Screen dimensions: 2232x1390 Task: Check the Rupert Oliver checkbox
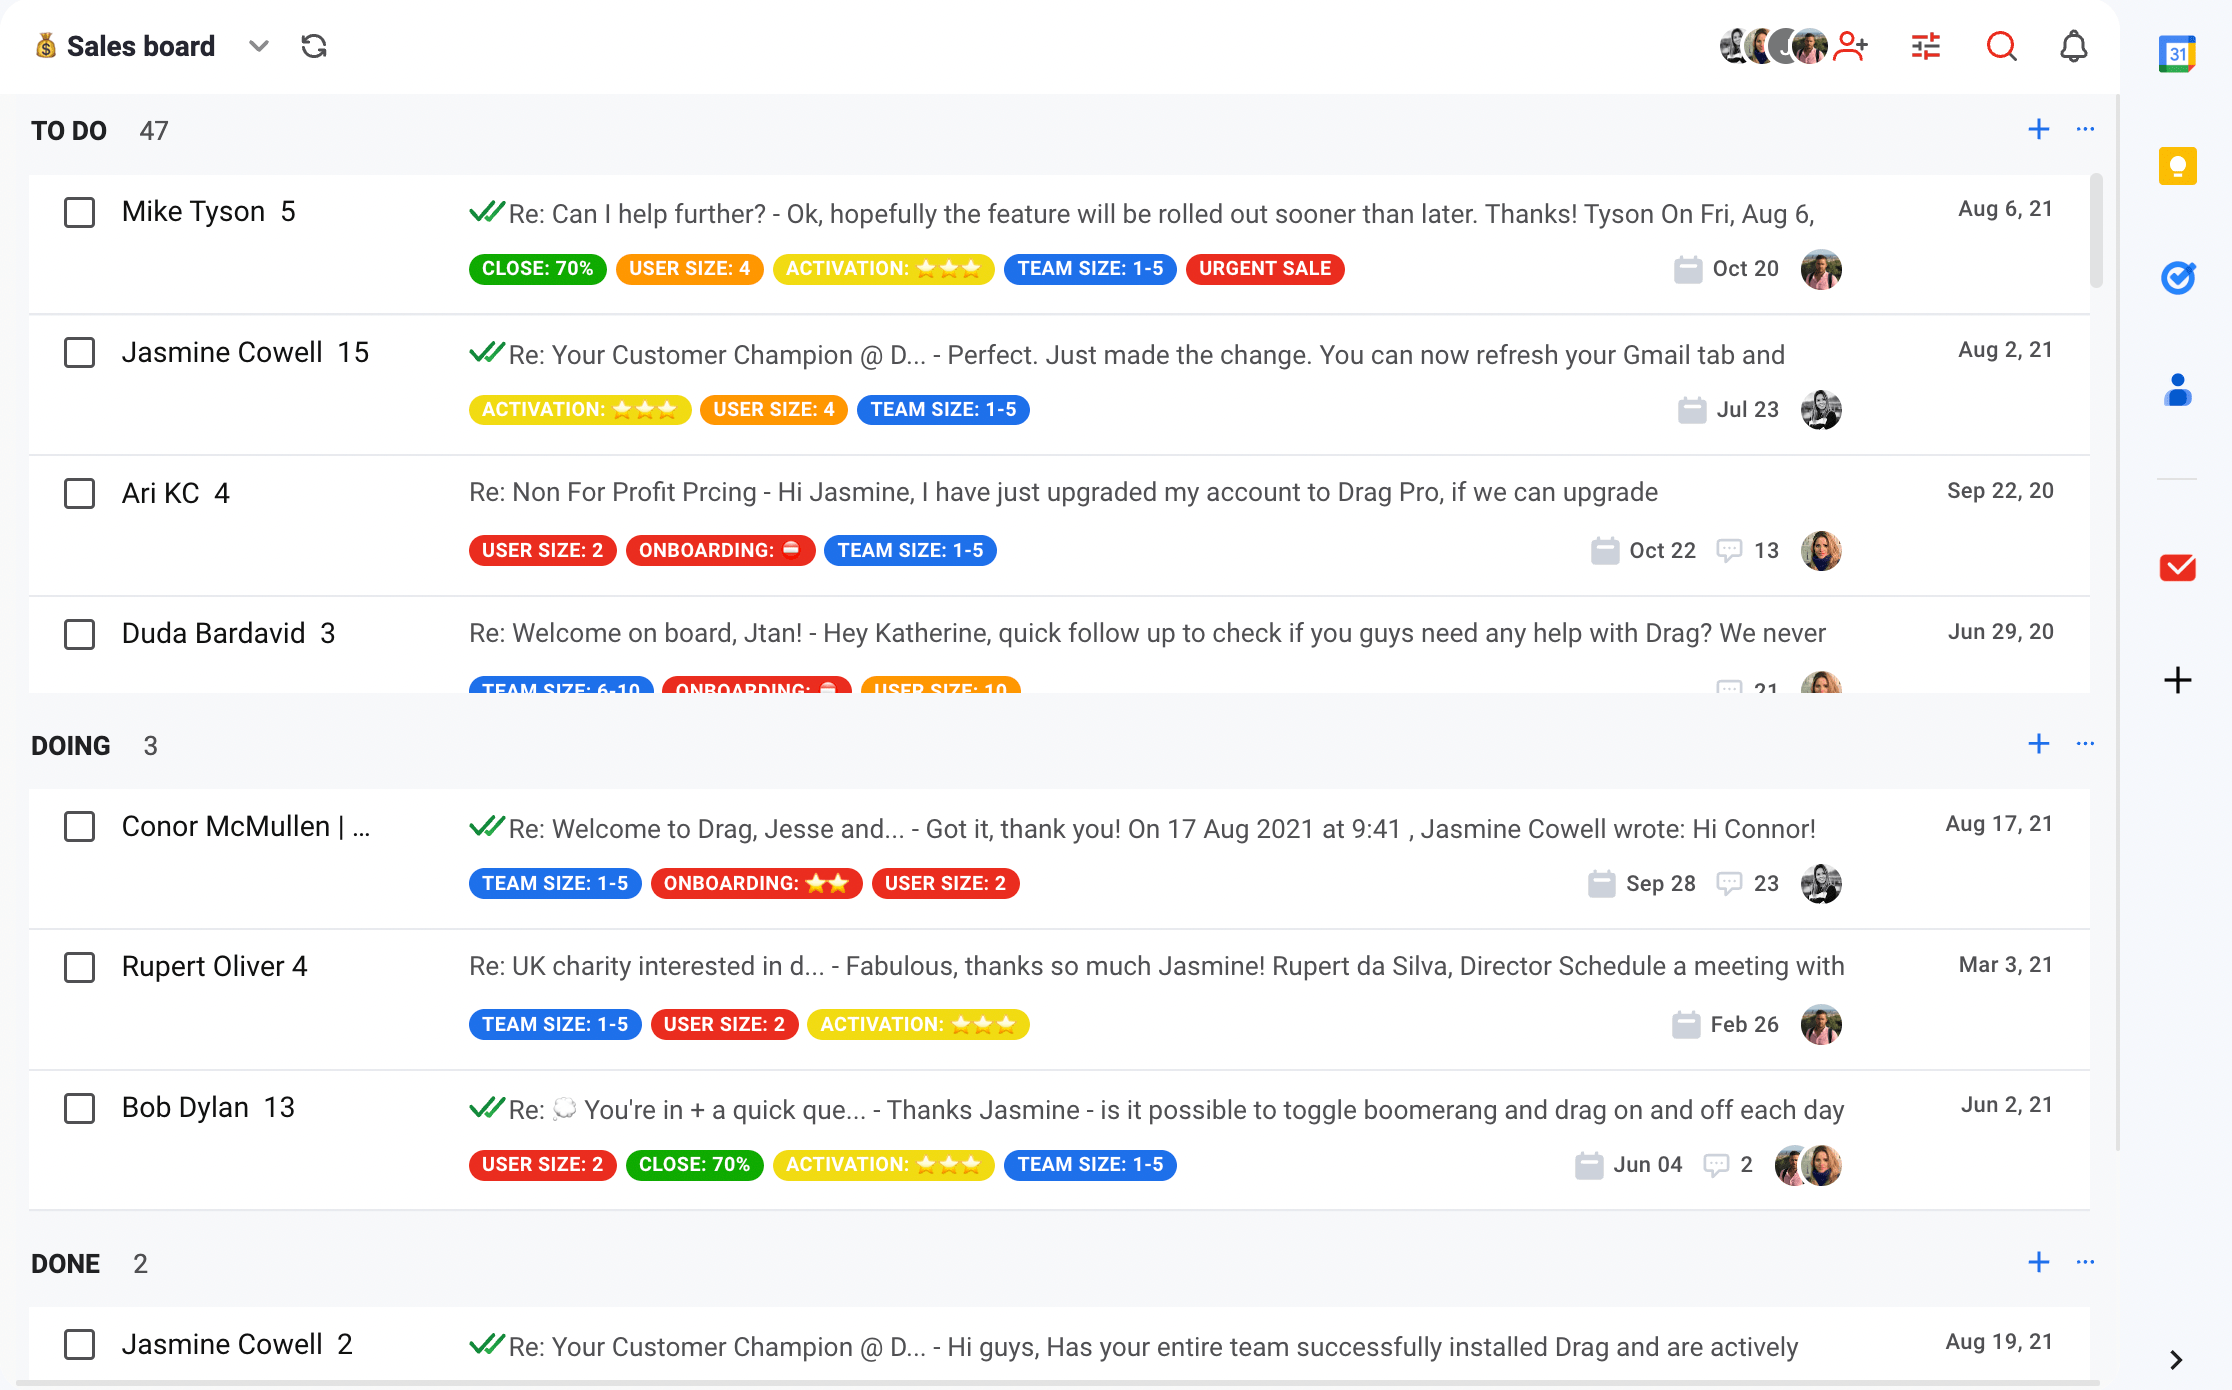click(x=79, y=968)
